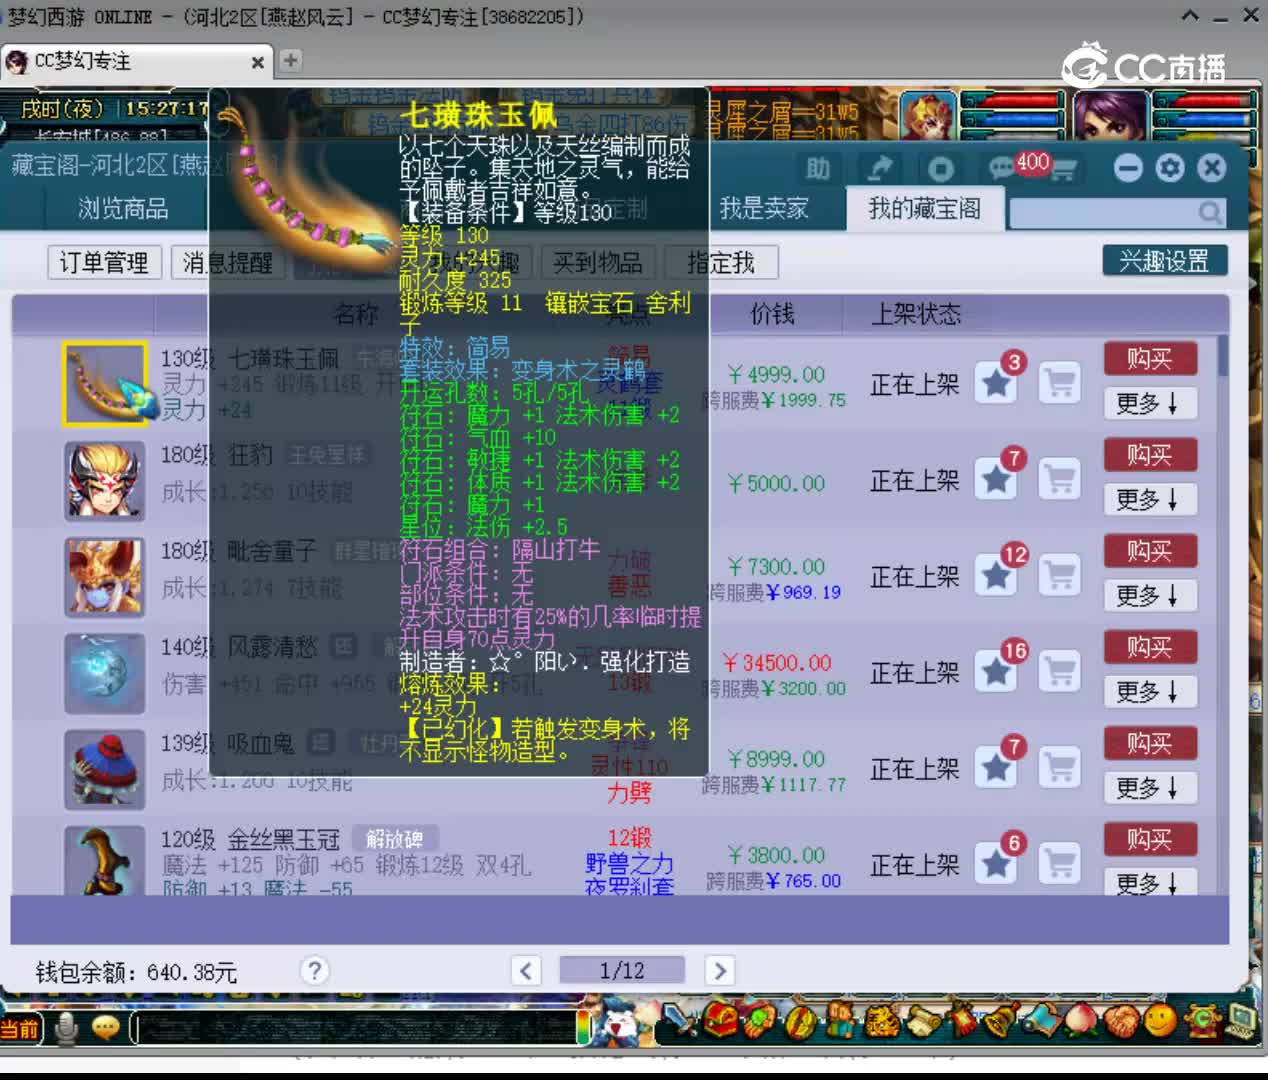Click wallet balance help question mark

[x=314, y=970]
